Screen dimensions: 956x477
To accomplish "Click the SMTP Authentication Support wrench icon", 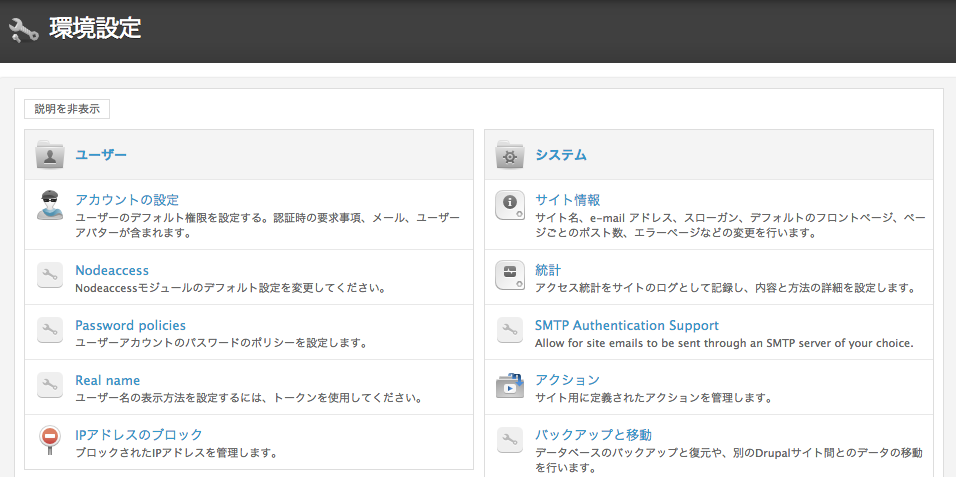I will tap(510, 330).
